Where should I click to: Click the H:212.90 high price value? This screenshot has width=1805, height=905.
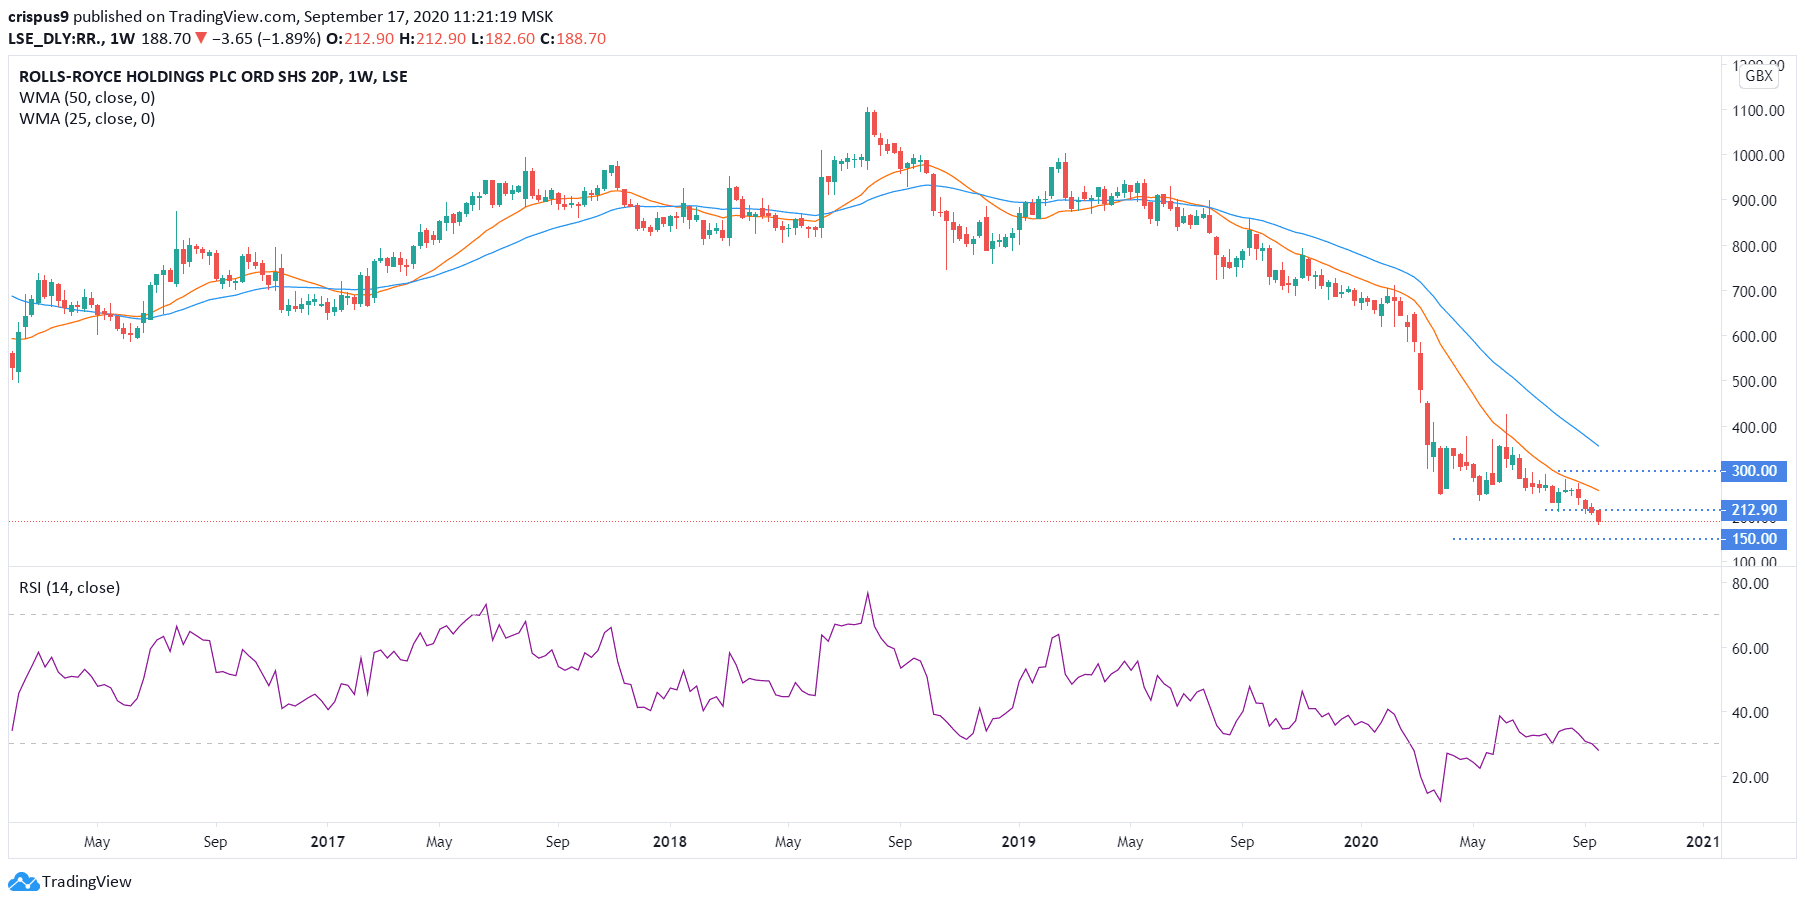click(432, 39)
